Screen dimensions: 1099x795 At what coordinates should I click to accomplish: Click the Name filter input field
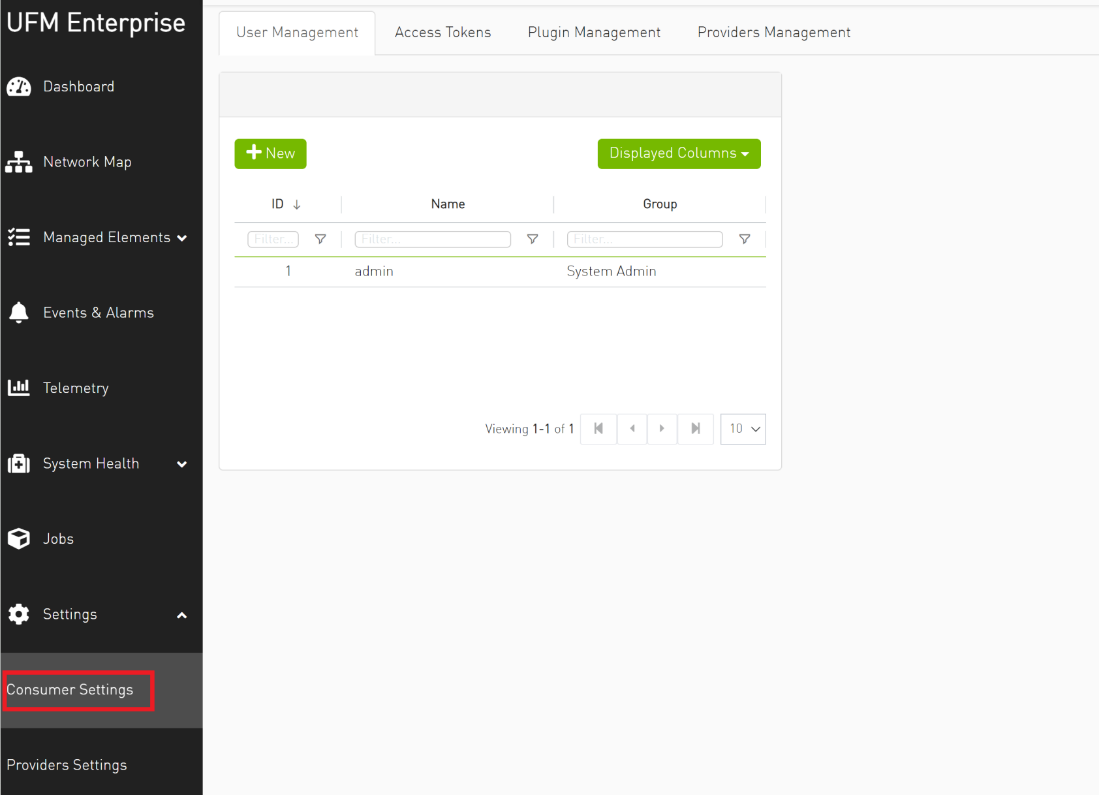click(432, 239)
